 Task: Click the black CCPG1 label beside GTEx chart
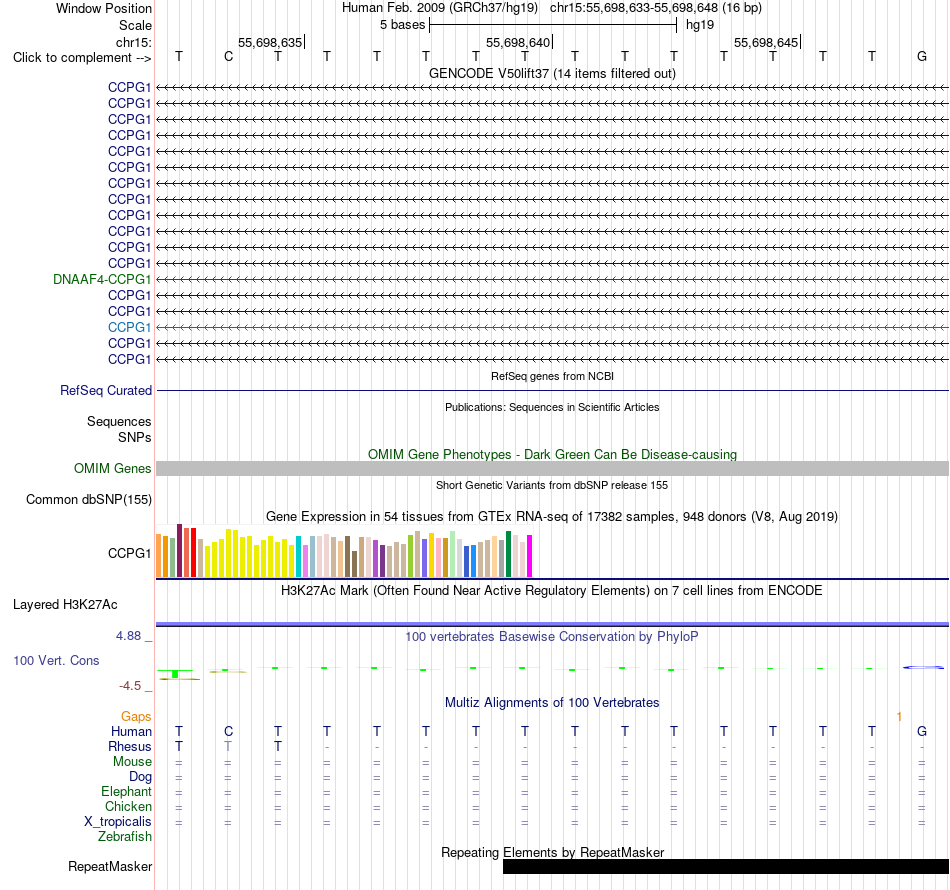[129, 553]
